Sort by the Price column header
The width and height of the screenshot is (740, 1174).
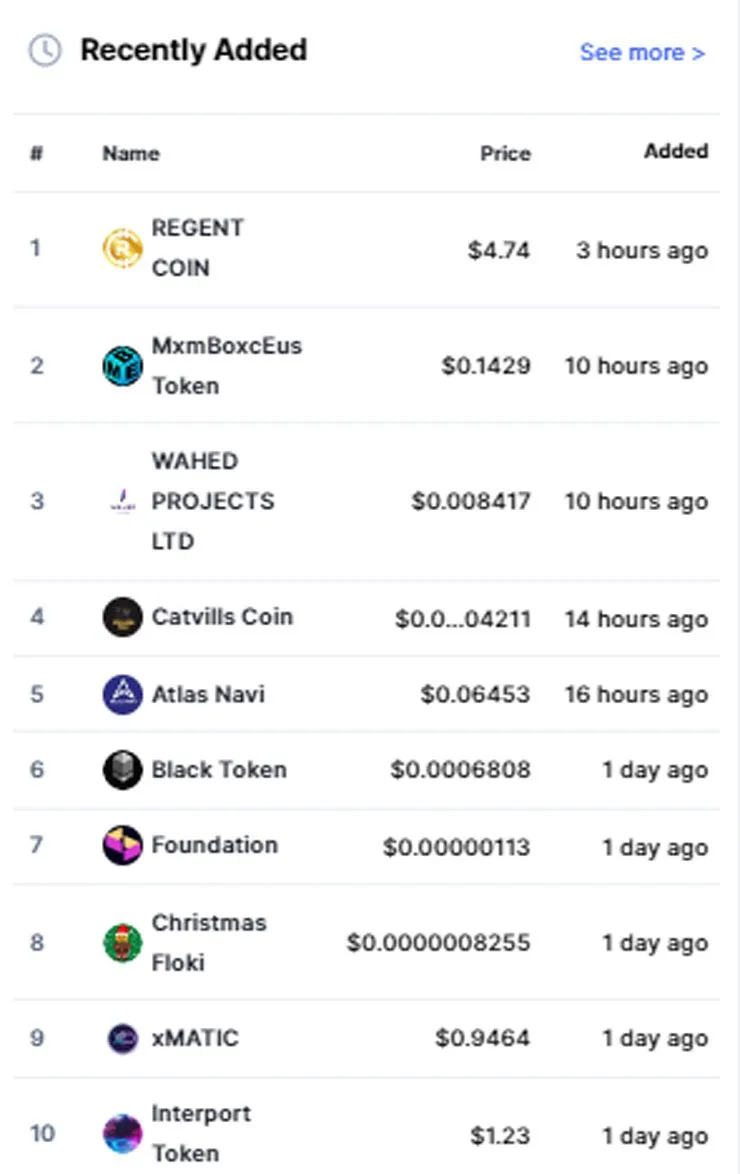pyautogui.click(x=506, y=153)
